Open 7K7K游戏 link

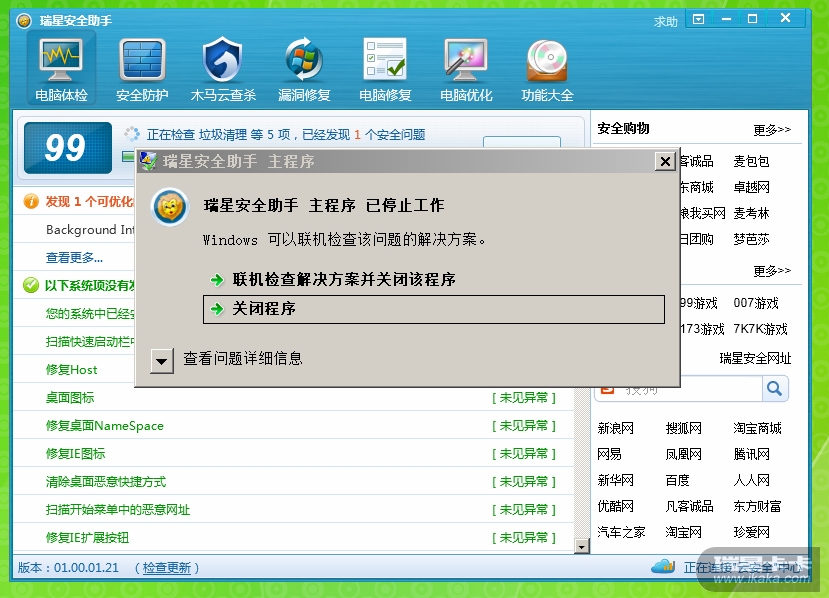[x=760, y=329]
